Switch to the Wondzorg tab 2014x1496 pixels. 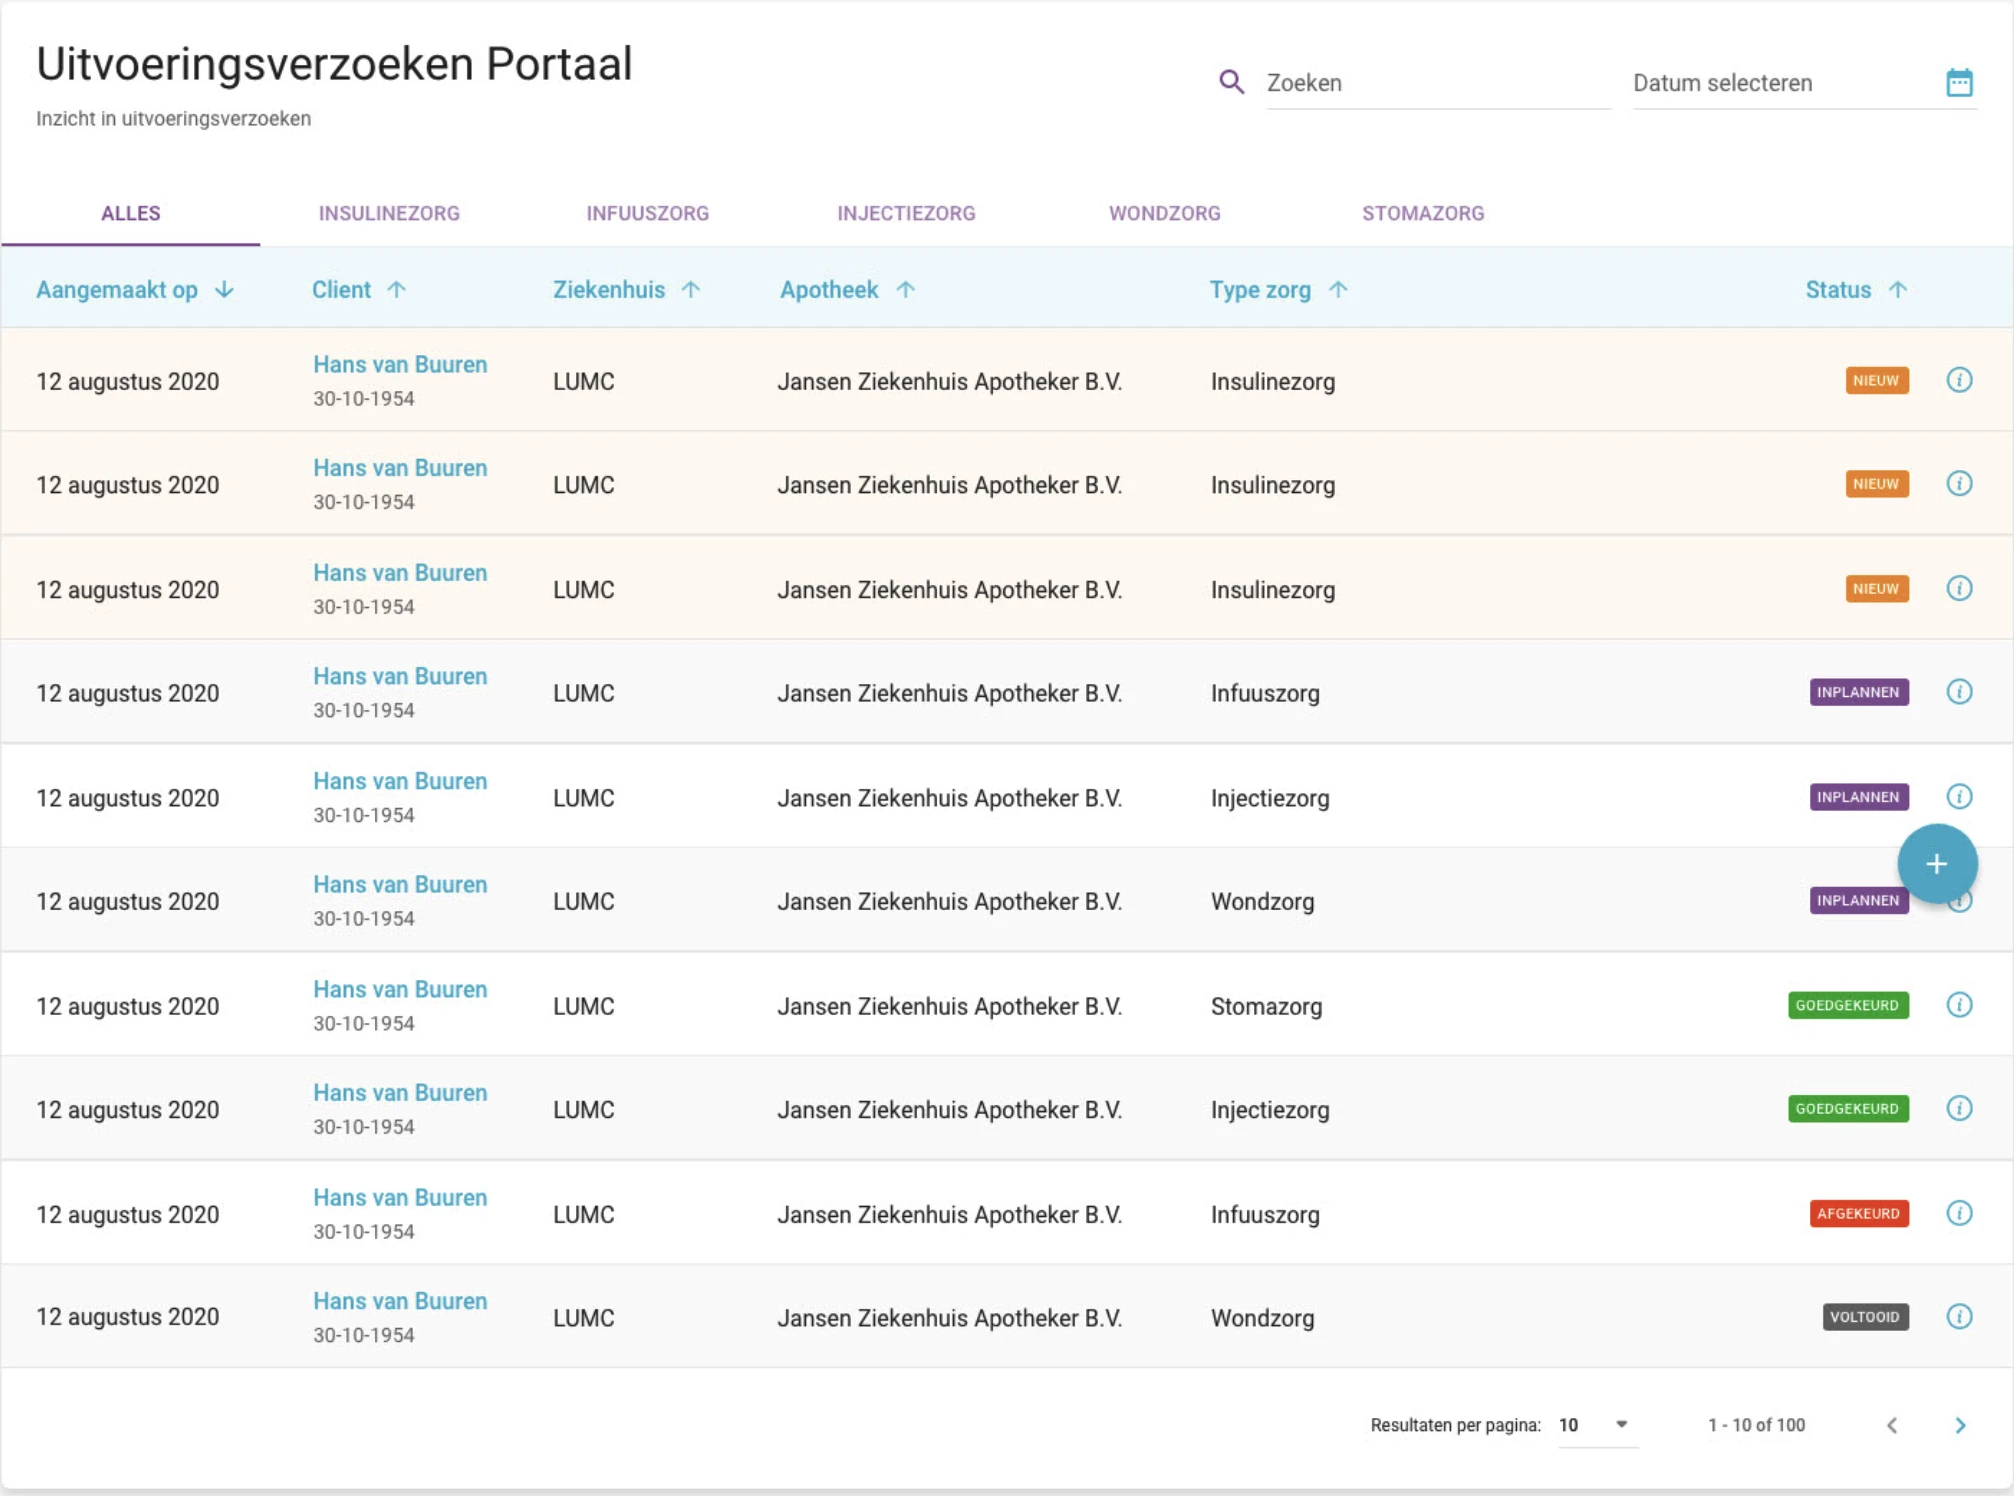coord(1164,213)
